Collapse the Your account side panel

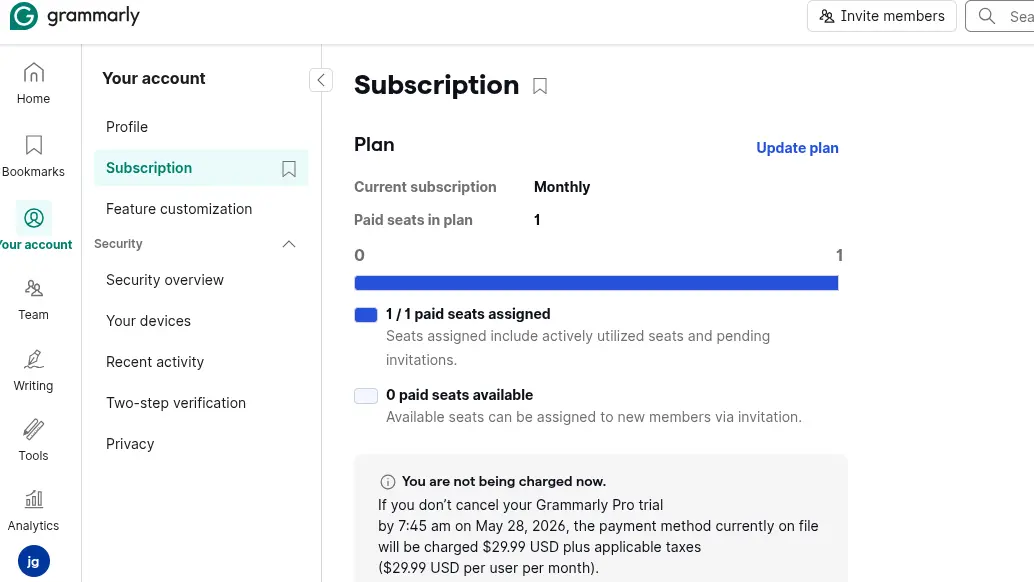tap(321, 80)
